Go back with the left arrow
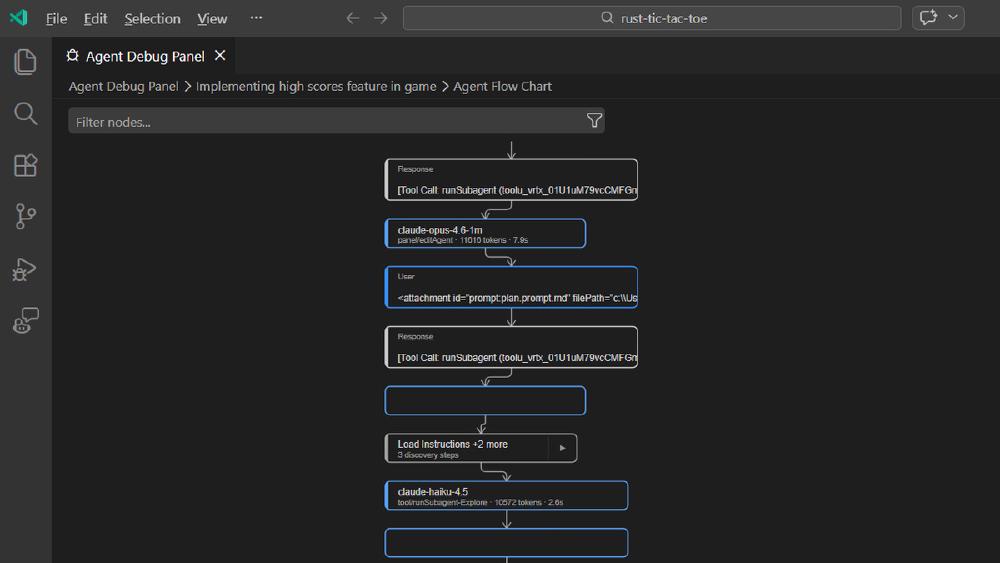Viewport: 1000px width, 563px height. pos(352,18)
